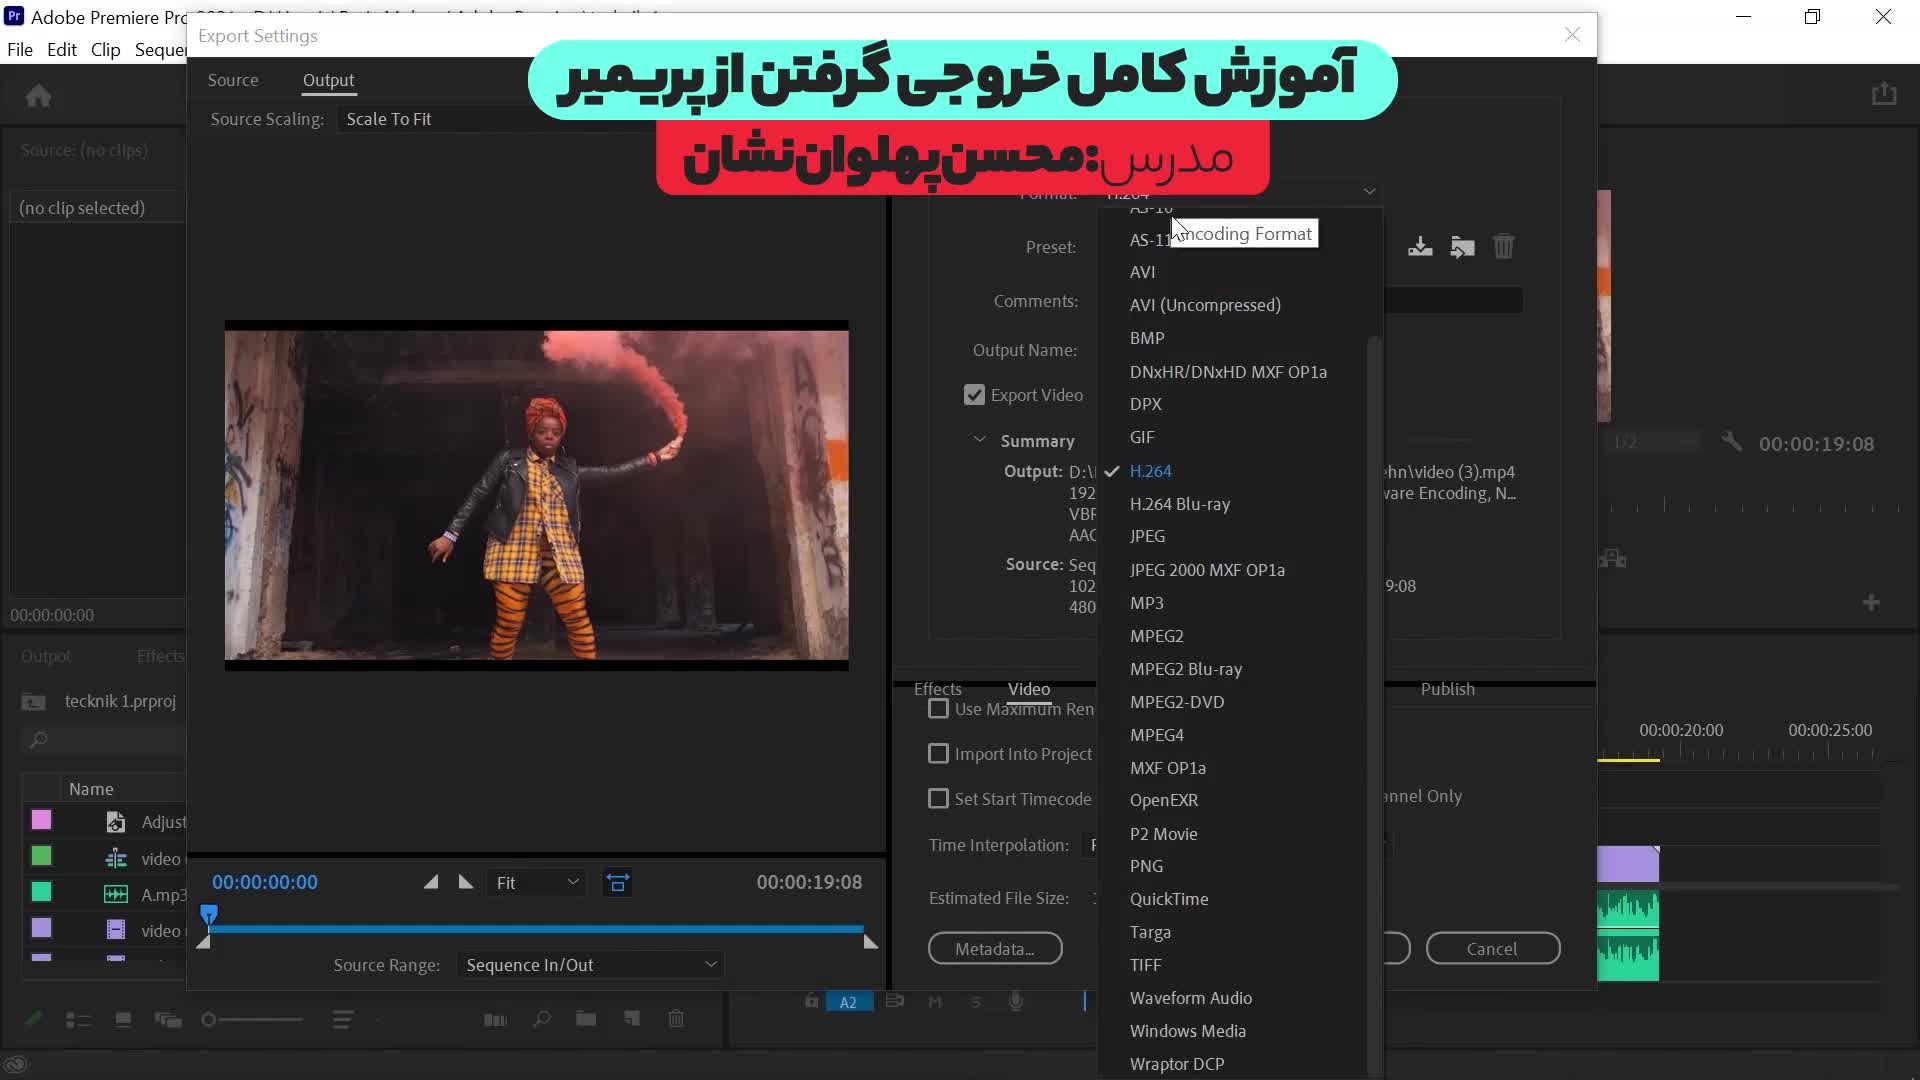
Task: Click the Home icon in Premiere
Action: point(38,96)
